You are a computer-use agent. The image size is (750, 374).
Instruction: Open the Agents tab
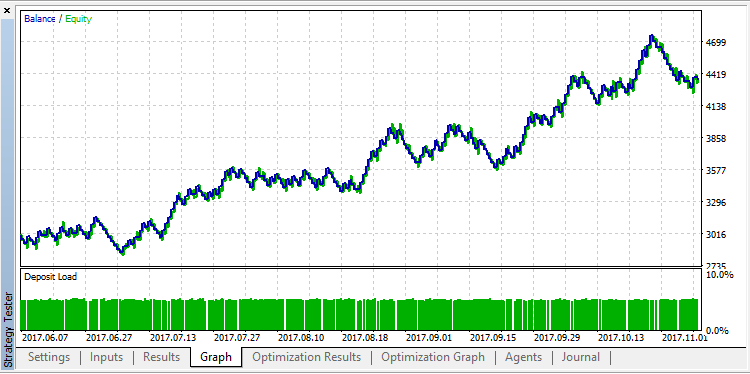[x=524, y=357]
